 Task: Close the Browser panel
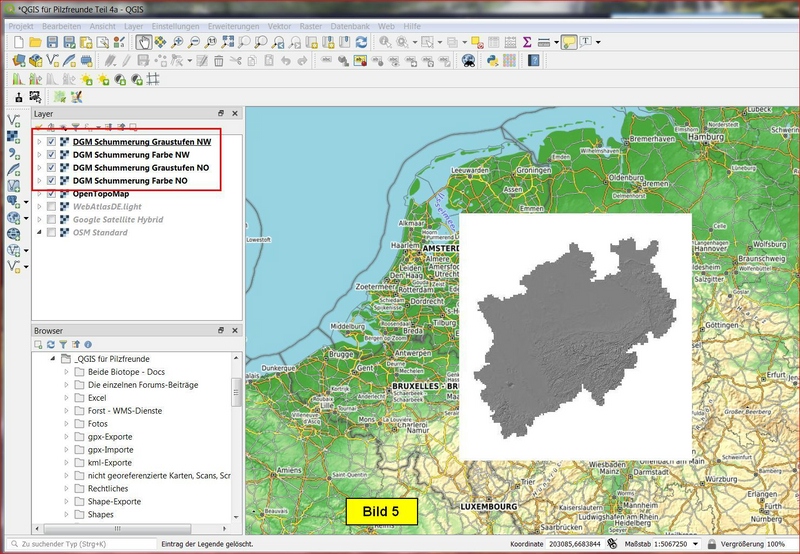tap(235, 331)
